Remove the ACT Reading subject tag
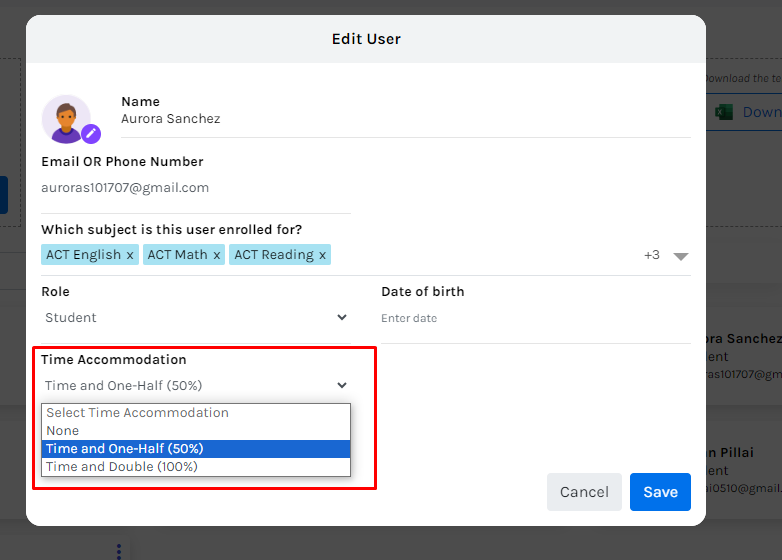 pos(322,255)
